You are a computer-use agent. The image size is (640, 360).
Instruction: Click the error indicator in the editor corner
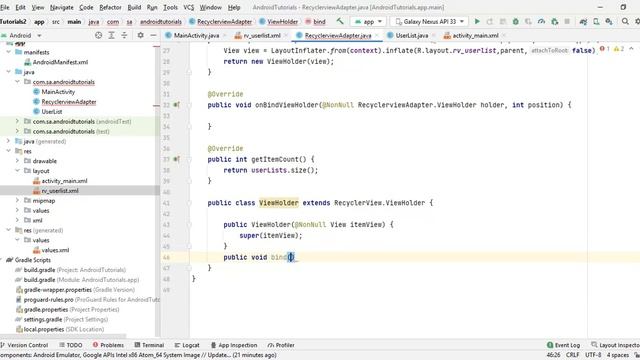click(x=604, y=49)
